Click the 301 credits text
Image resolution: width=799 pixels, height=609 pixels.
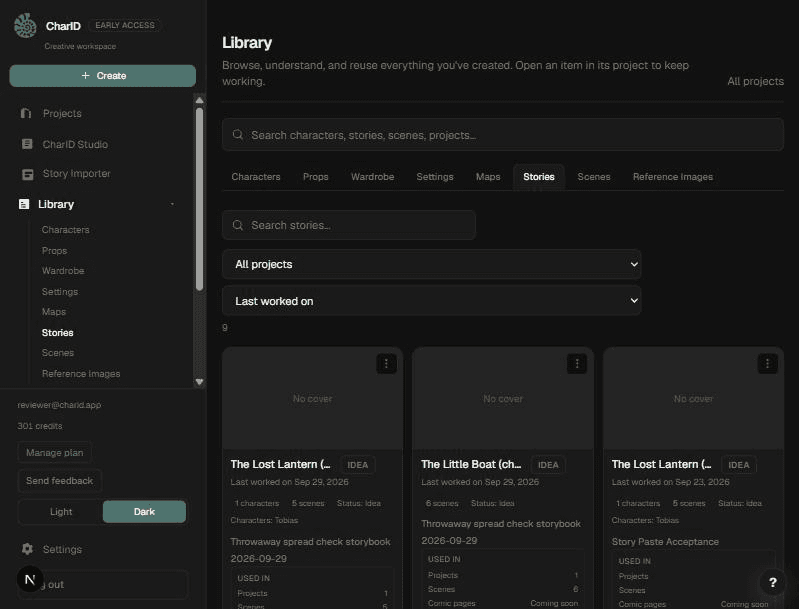click(x=40, y=426)
